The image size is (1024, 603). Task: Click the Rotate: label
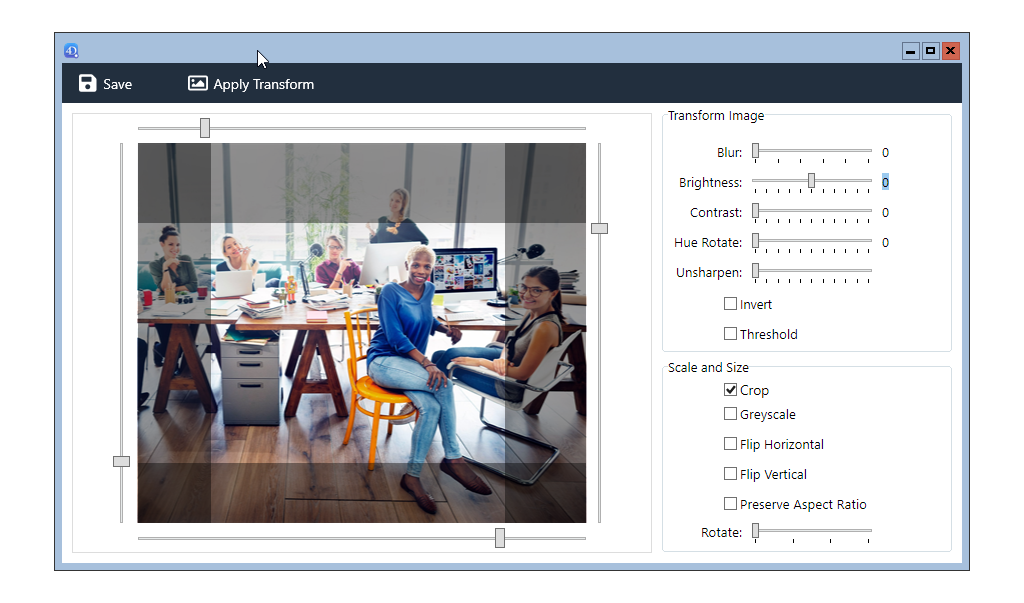(722, 532)
